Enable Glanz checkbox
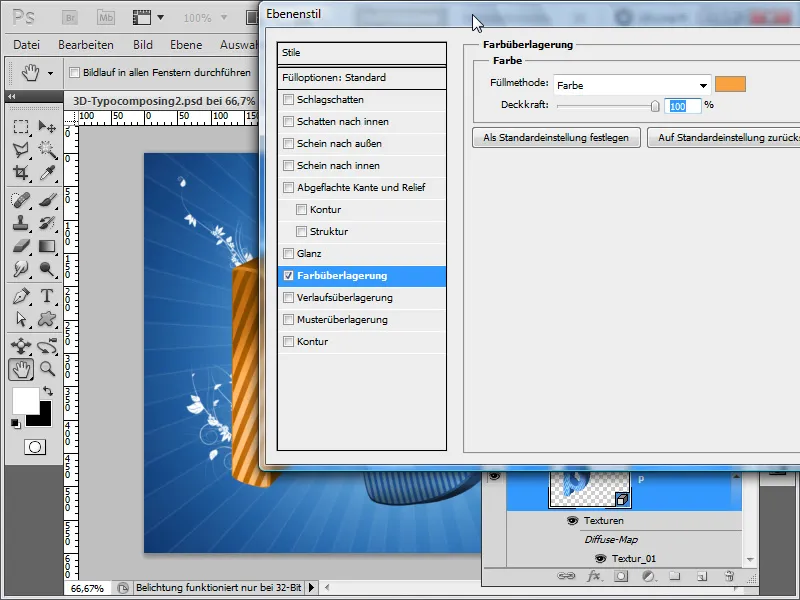Image resolution: width=800 pixels, height=600 pixels. click(x=288, y=254)
